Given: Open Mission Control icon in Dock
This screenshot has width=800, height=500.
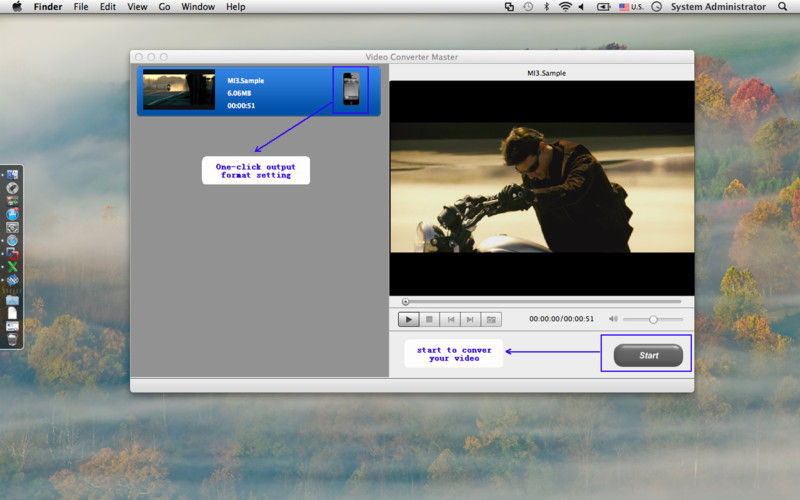Looking at the screenshot, I should [x=12, y=201].
